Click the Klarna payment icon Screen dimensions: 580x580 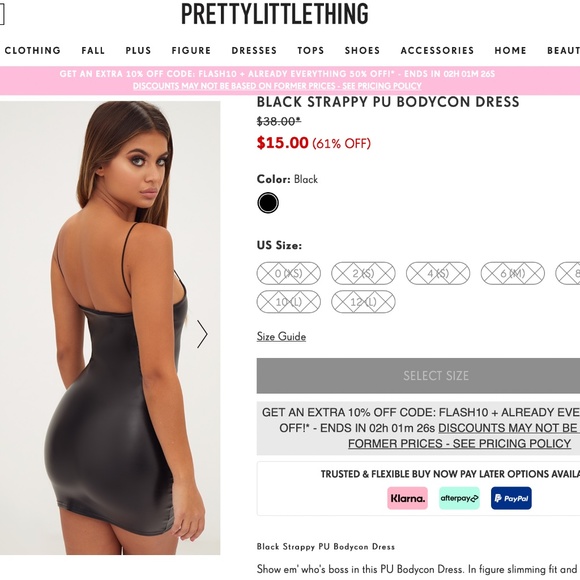[407, 498]
